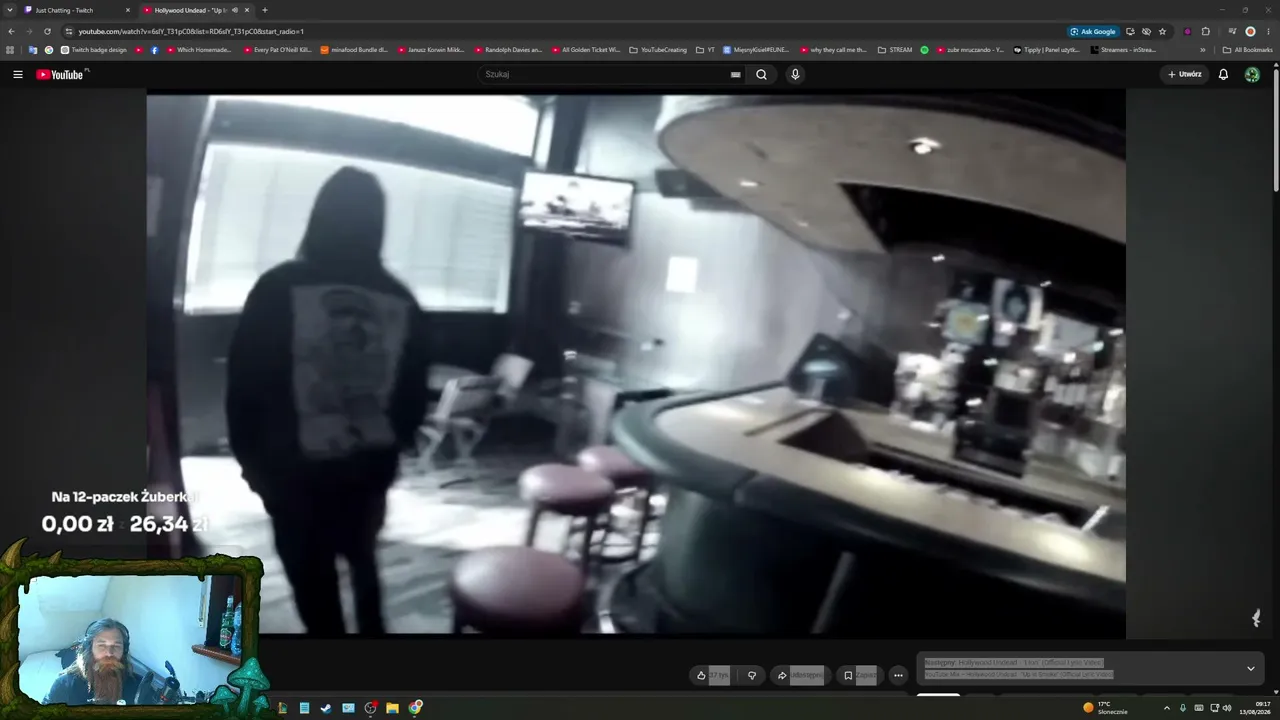Expand the STREAM bookmark folder

pos(895,50)
